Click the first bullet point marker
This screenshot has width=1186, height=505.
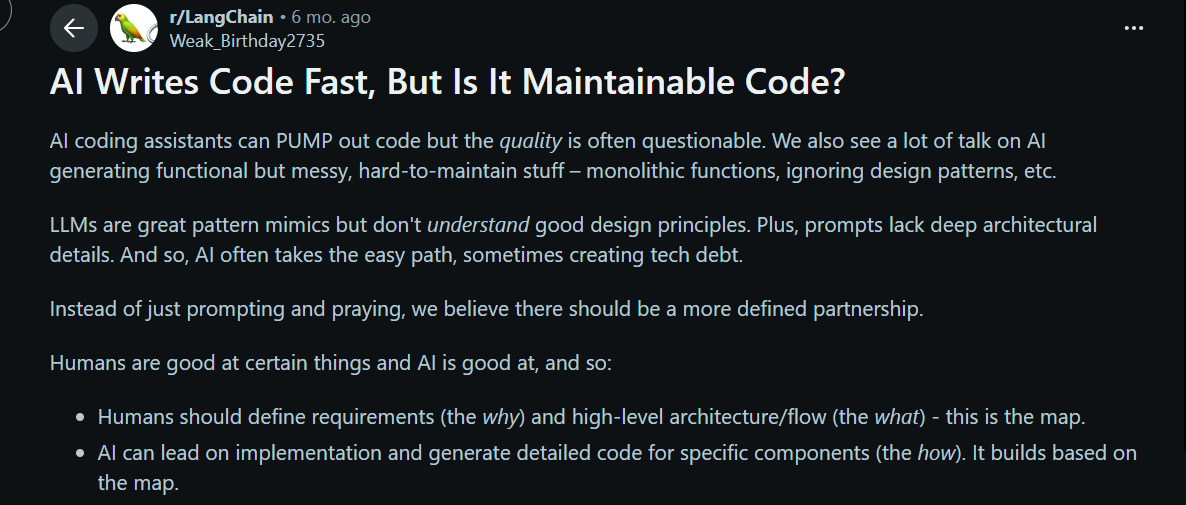[x=82, y=418]
